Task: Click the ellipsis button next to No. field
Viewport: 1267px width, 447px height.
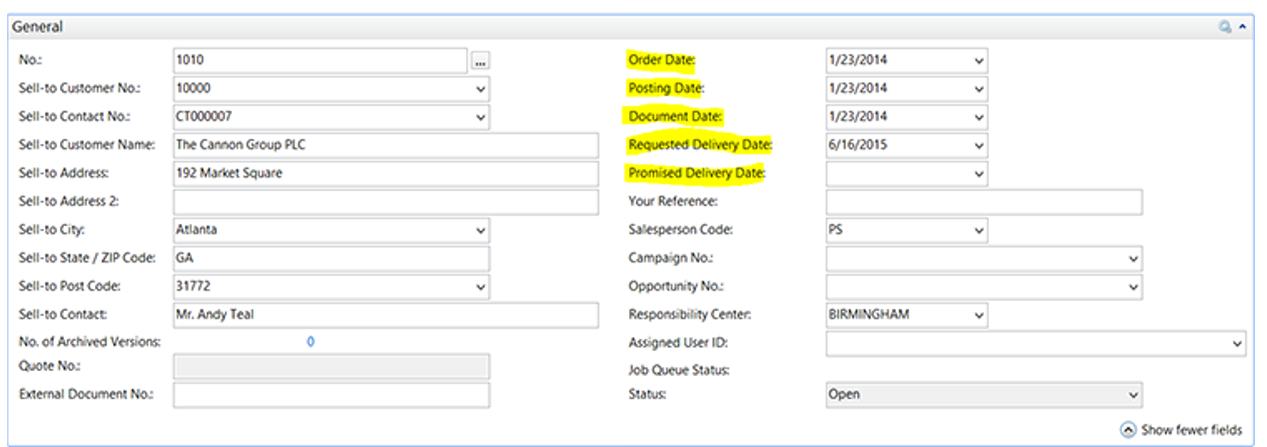Action: click(x=481, y=61)
